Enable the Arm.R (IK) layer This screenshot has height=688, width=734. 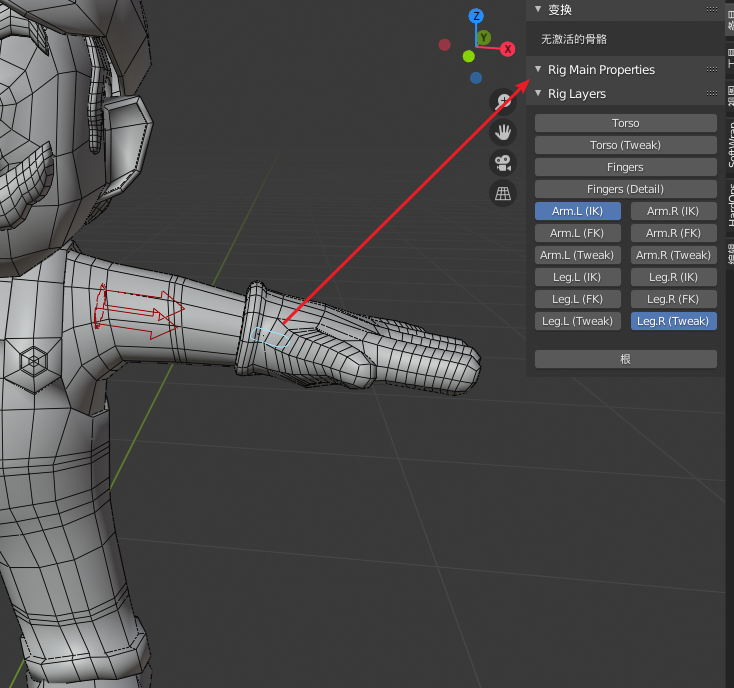[674, 211]
